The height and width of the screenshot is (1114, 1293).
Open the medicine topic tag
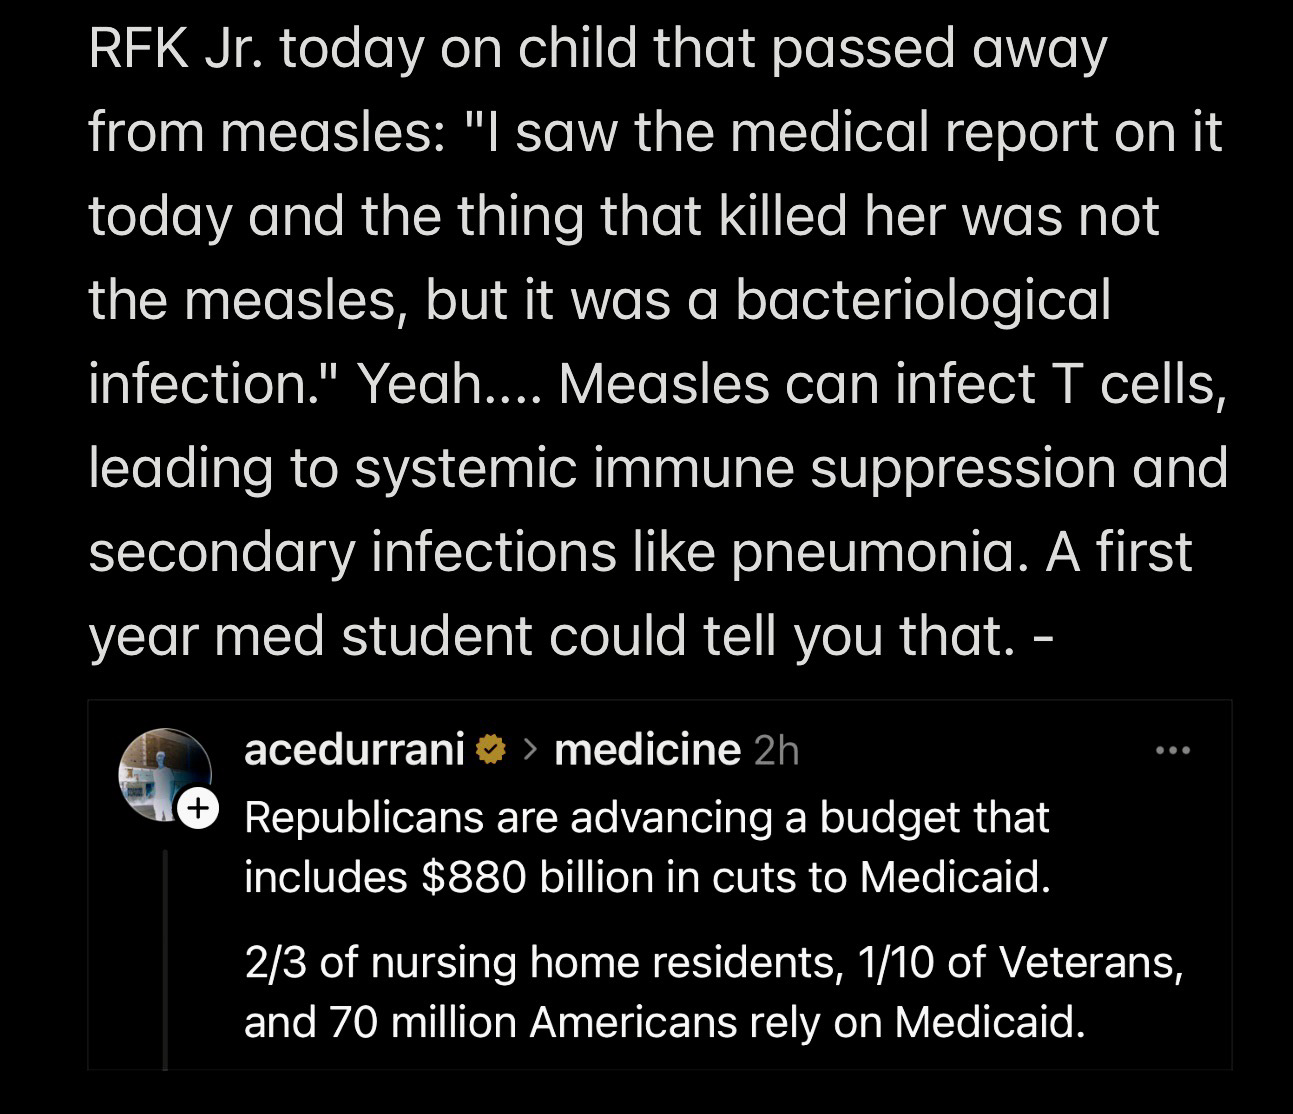pos(647,749)
